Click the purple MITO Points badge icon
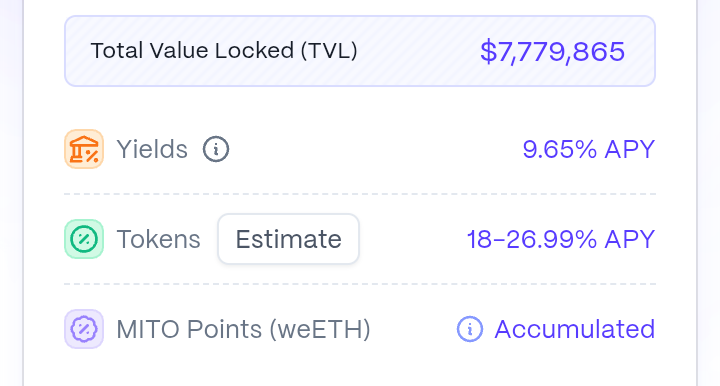The image size is (720, 386). coord(84,329)
